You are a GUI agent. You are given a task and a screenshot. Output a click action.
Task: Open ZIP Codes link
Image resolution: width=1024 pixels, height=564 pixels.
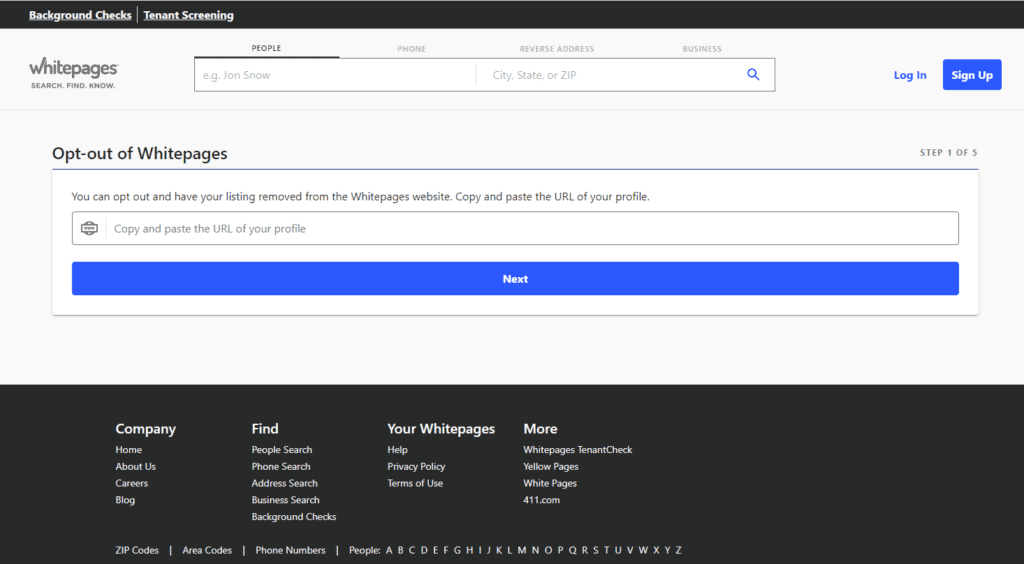137,550
